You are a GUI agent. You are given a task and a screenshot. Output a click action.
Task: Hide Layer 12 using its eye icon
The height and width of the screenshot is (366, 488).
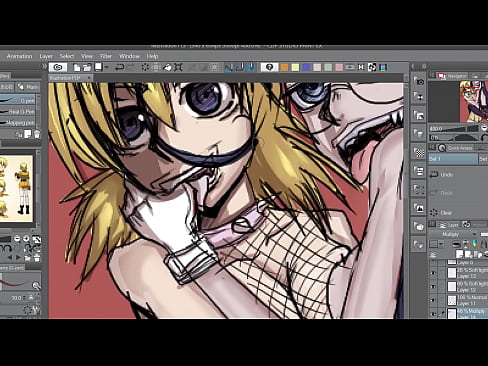point(433,287)
